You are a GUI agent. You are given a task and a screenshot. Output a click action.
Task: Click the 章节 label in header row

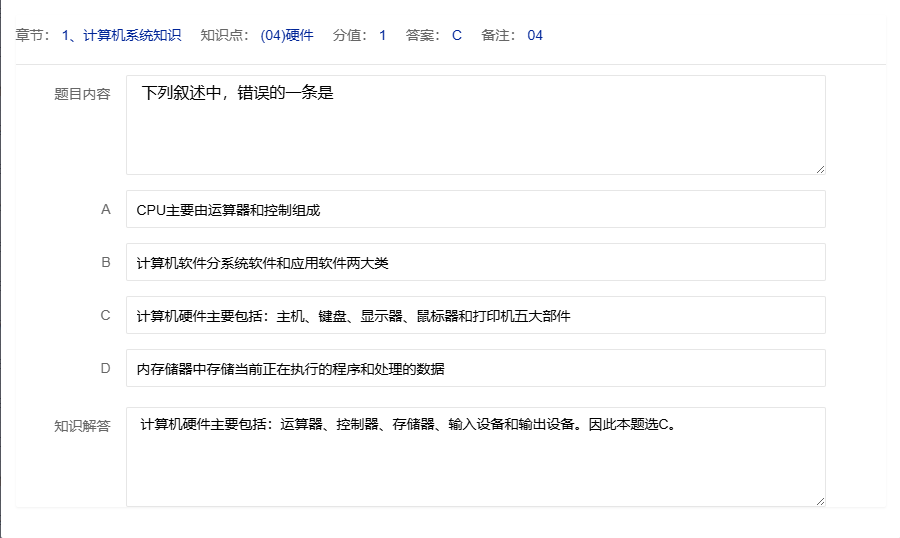click(x=34, y=35)
